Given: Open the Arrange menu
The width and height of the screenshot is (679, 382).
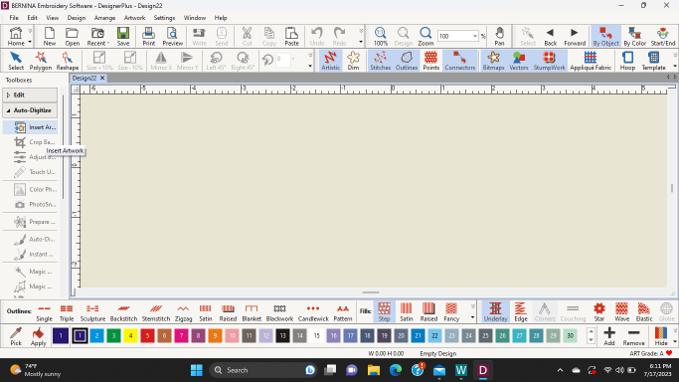Looking at the screenshot, I should tap(105, 18).
